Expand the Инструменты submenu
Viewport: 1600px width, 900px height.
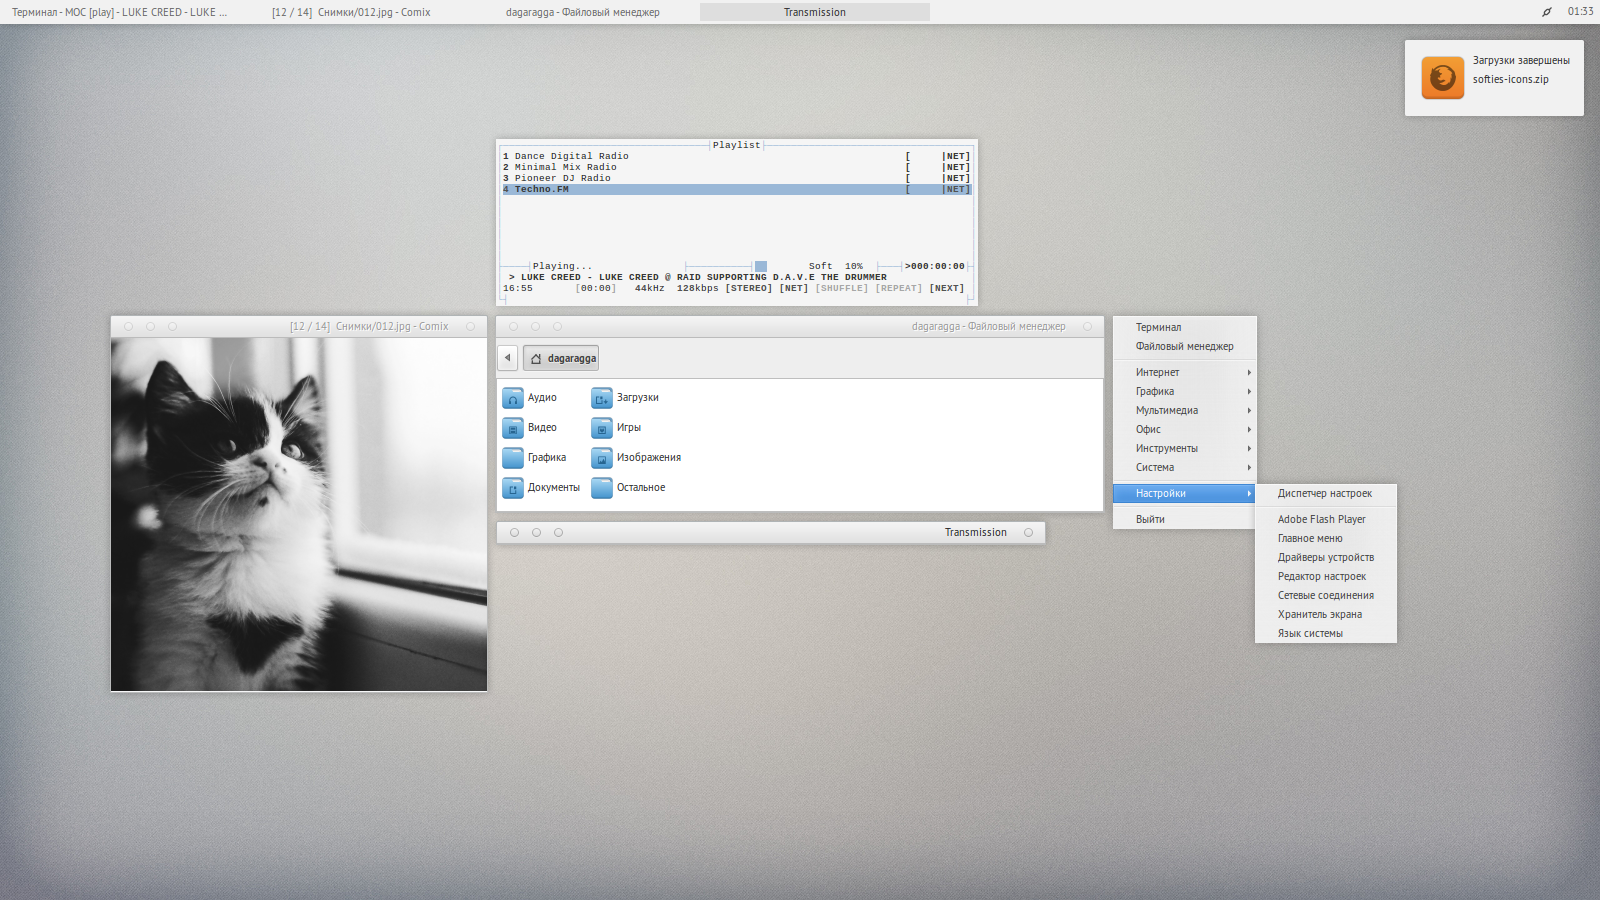(1184, 449)
